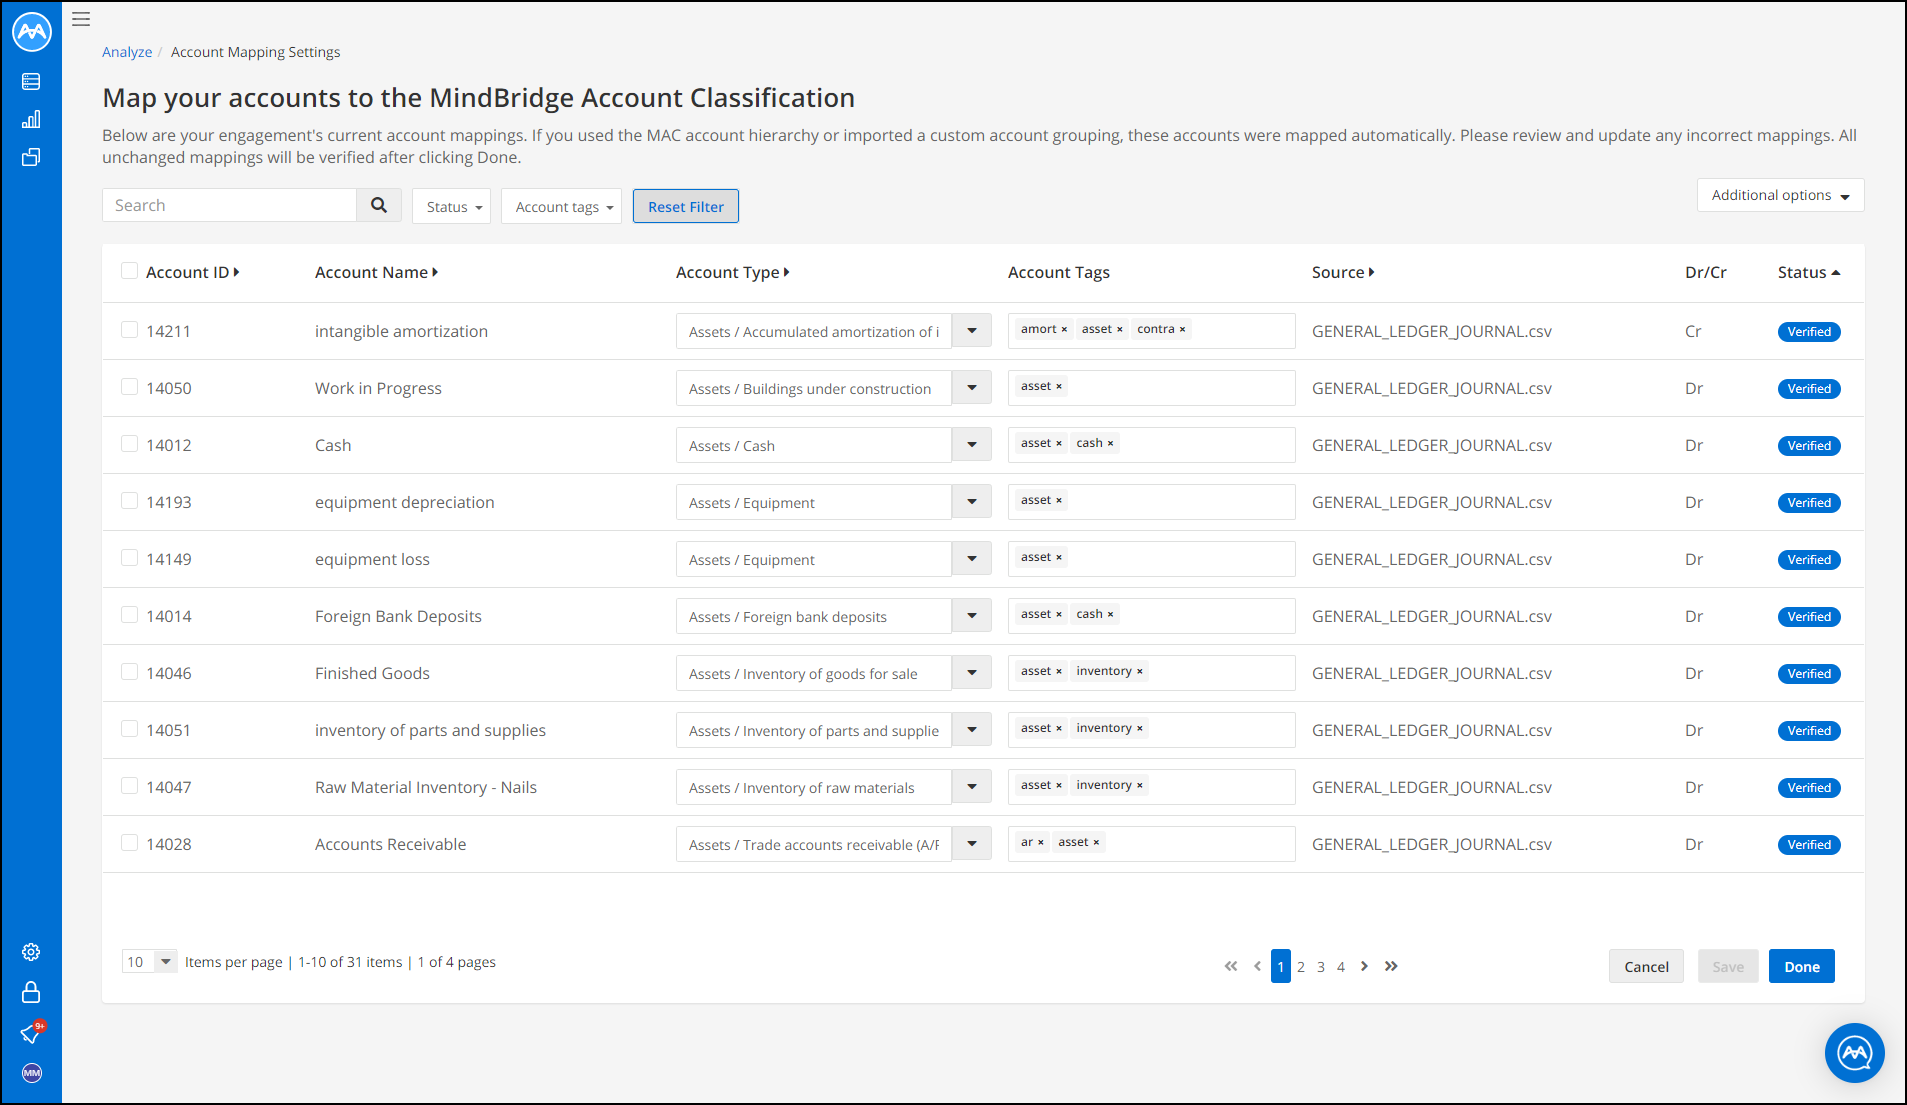Image resolution: width=1907 pixels, height=1105 pixels.
Task: Click into the Search input field
Action: point(230,205)
